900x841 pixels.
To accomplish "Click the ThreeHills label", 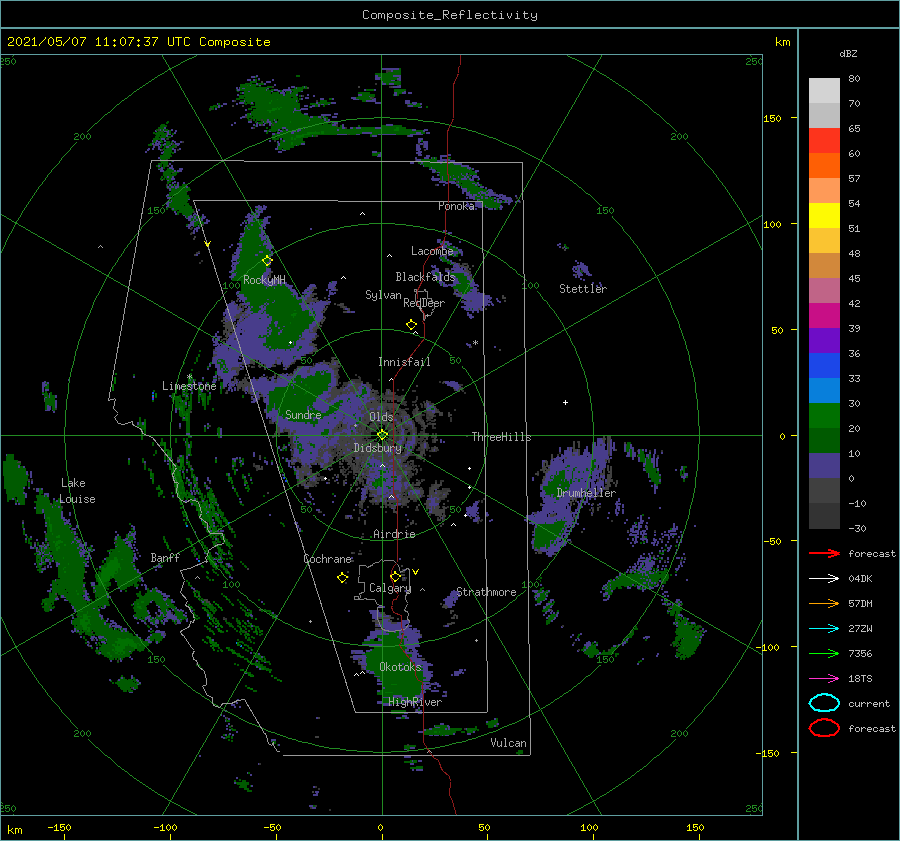I will (501, 437).
